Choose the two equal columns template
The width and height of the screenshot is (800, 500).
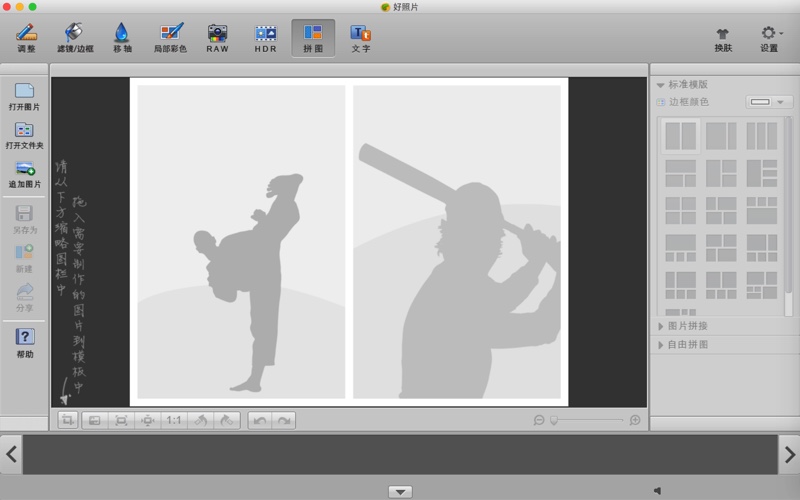pyautogui.click(x=681, y=136)
